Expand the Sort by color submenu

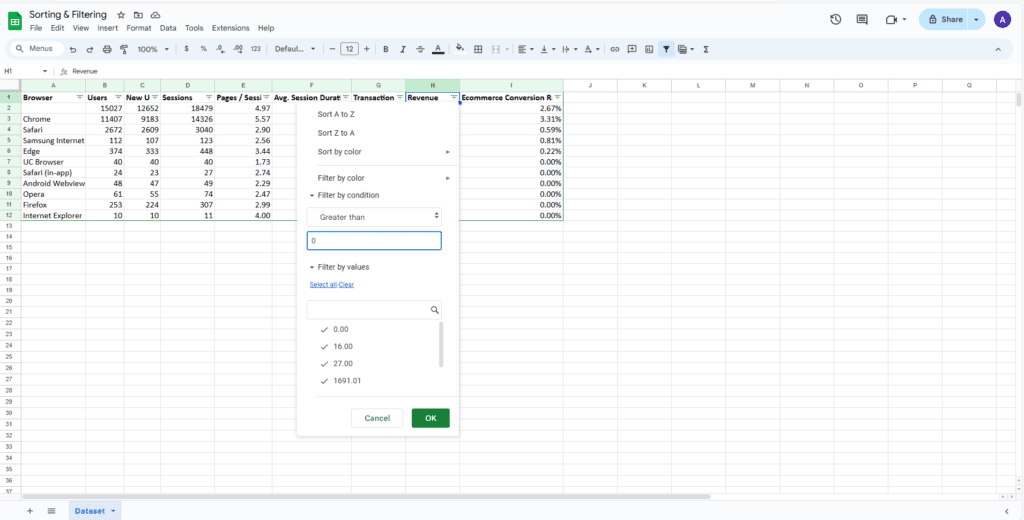click(448, 152)
